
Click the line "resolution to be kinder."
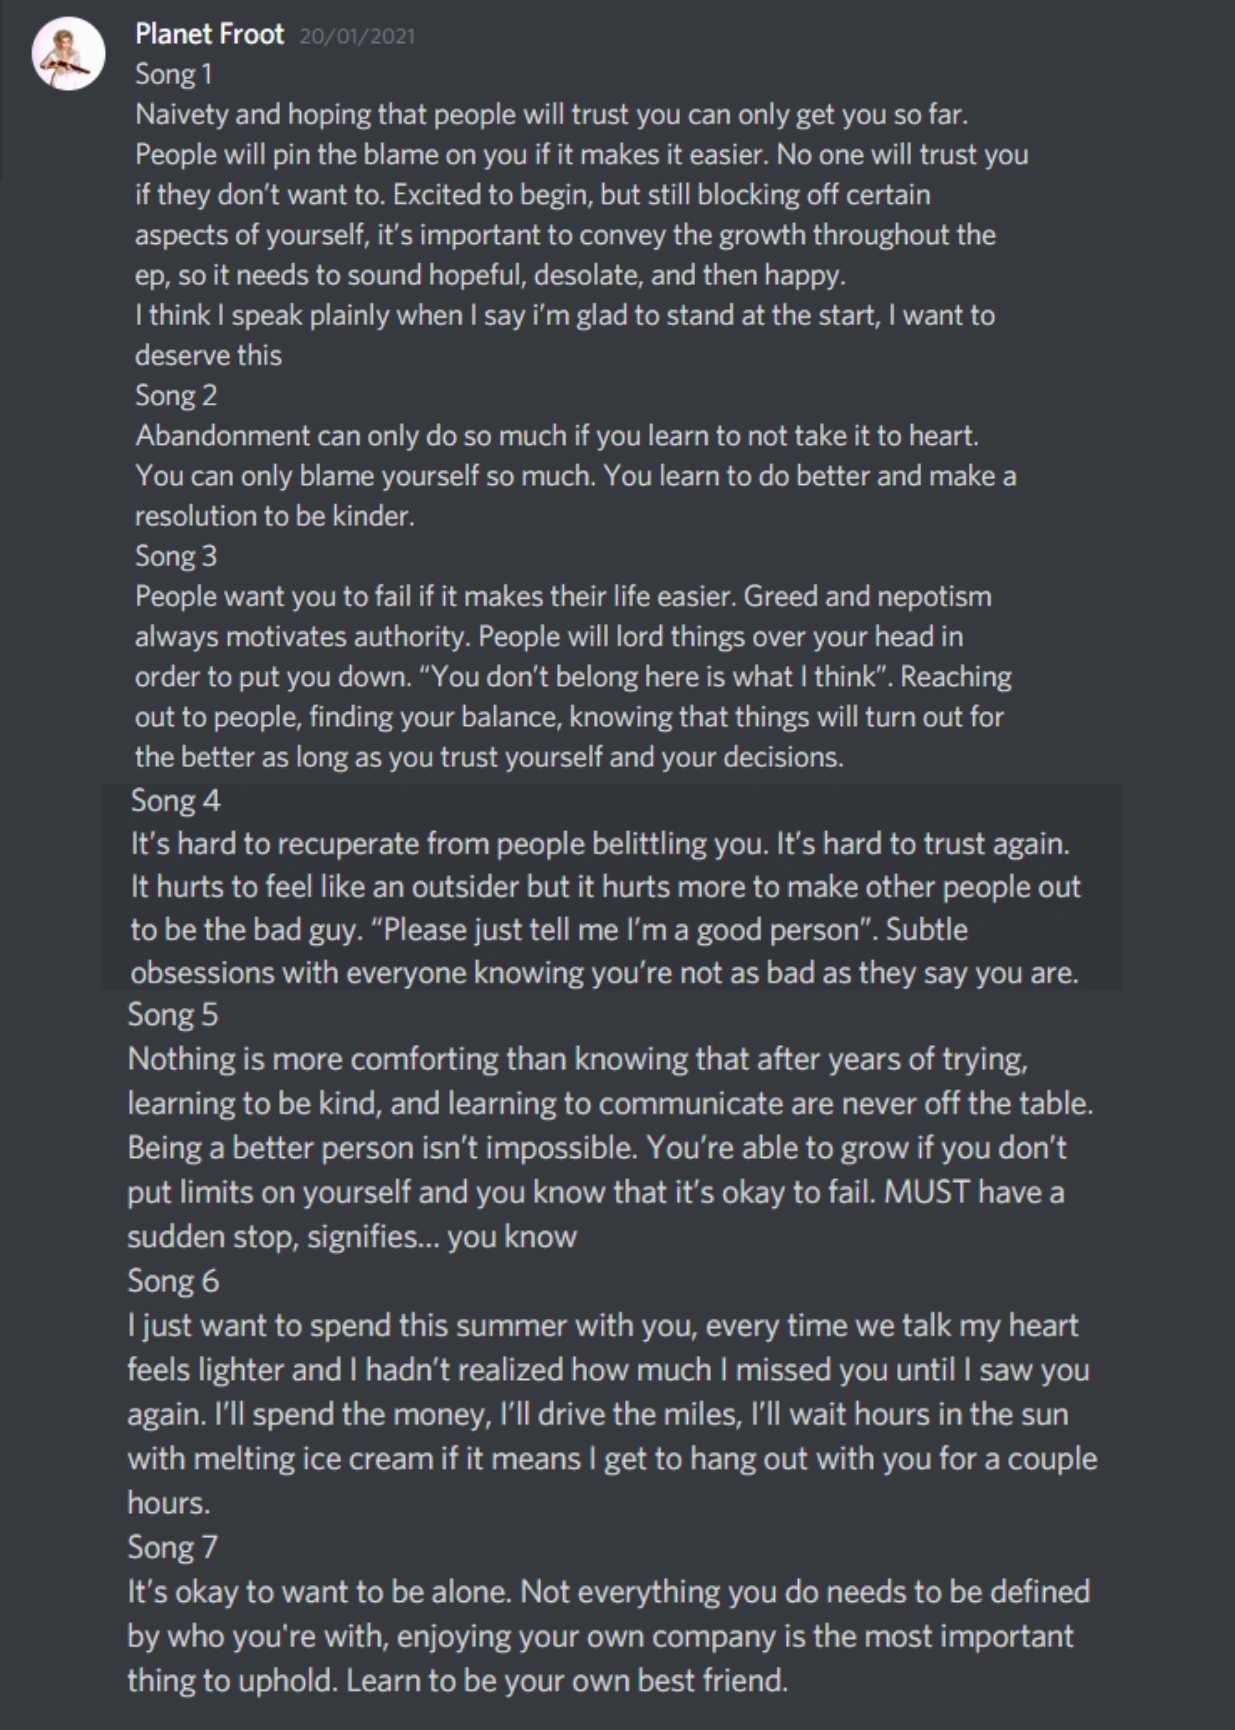click(x=274, y=516)
